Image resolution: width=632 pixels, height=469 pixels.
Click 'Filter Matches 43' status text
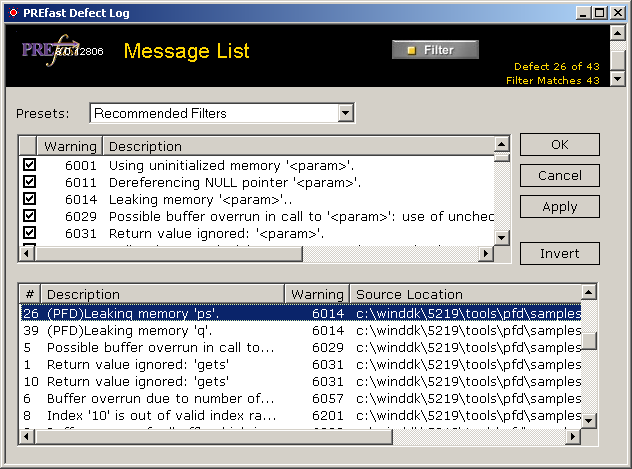(x=553, y=81)
